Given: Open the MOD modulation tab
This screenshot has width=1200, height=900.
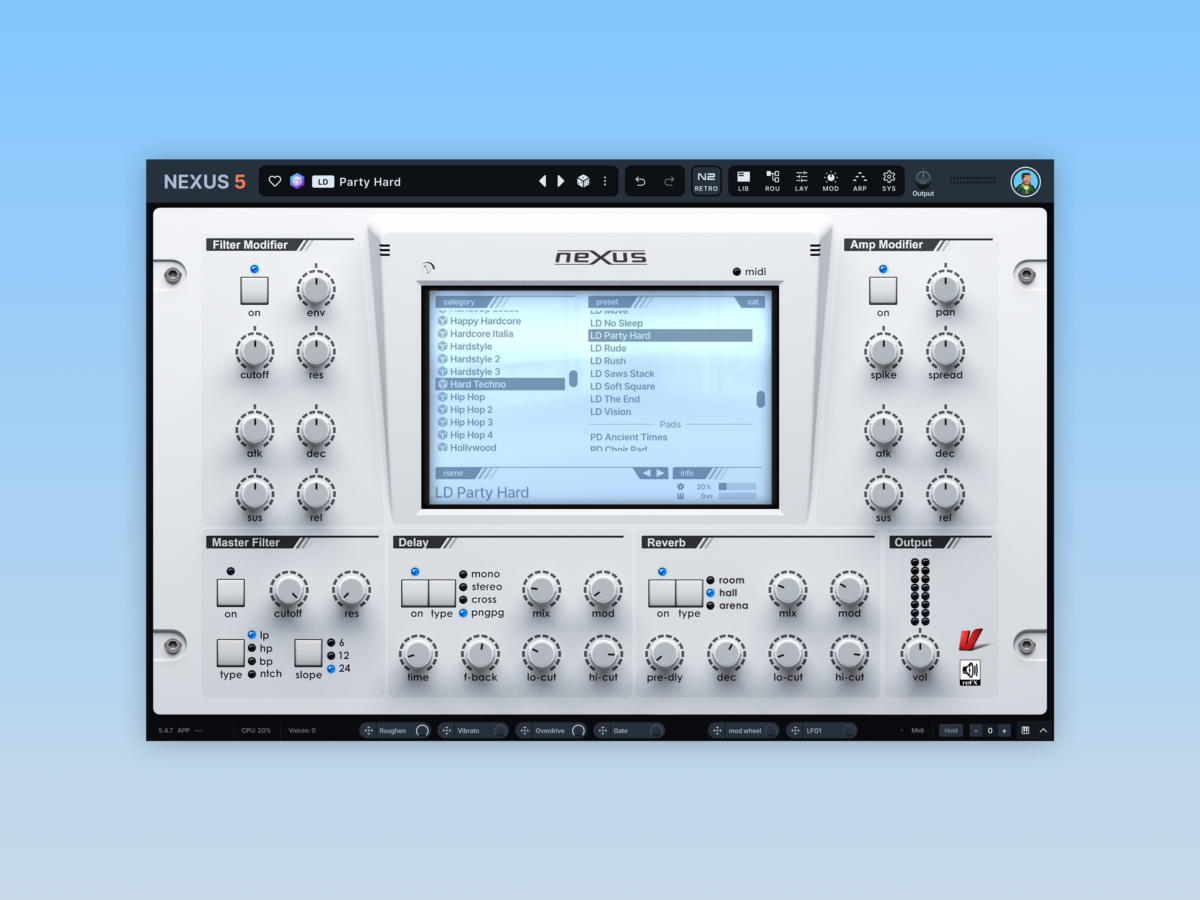Looking at the screenshot, I should point(831,181).
